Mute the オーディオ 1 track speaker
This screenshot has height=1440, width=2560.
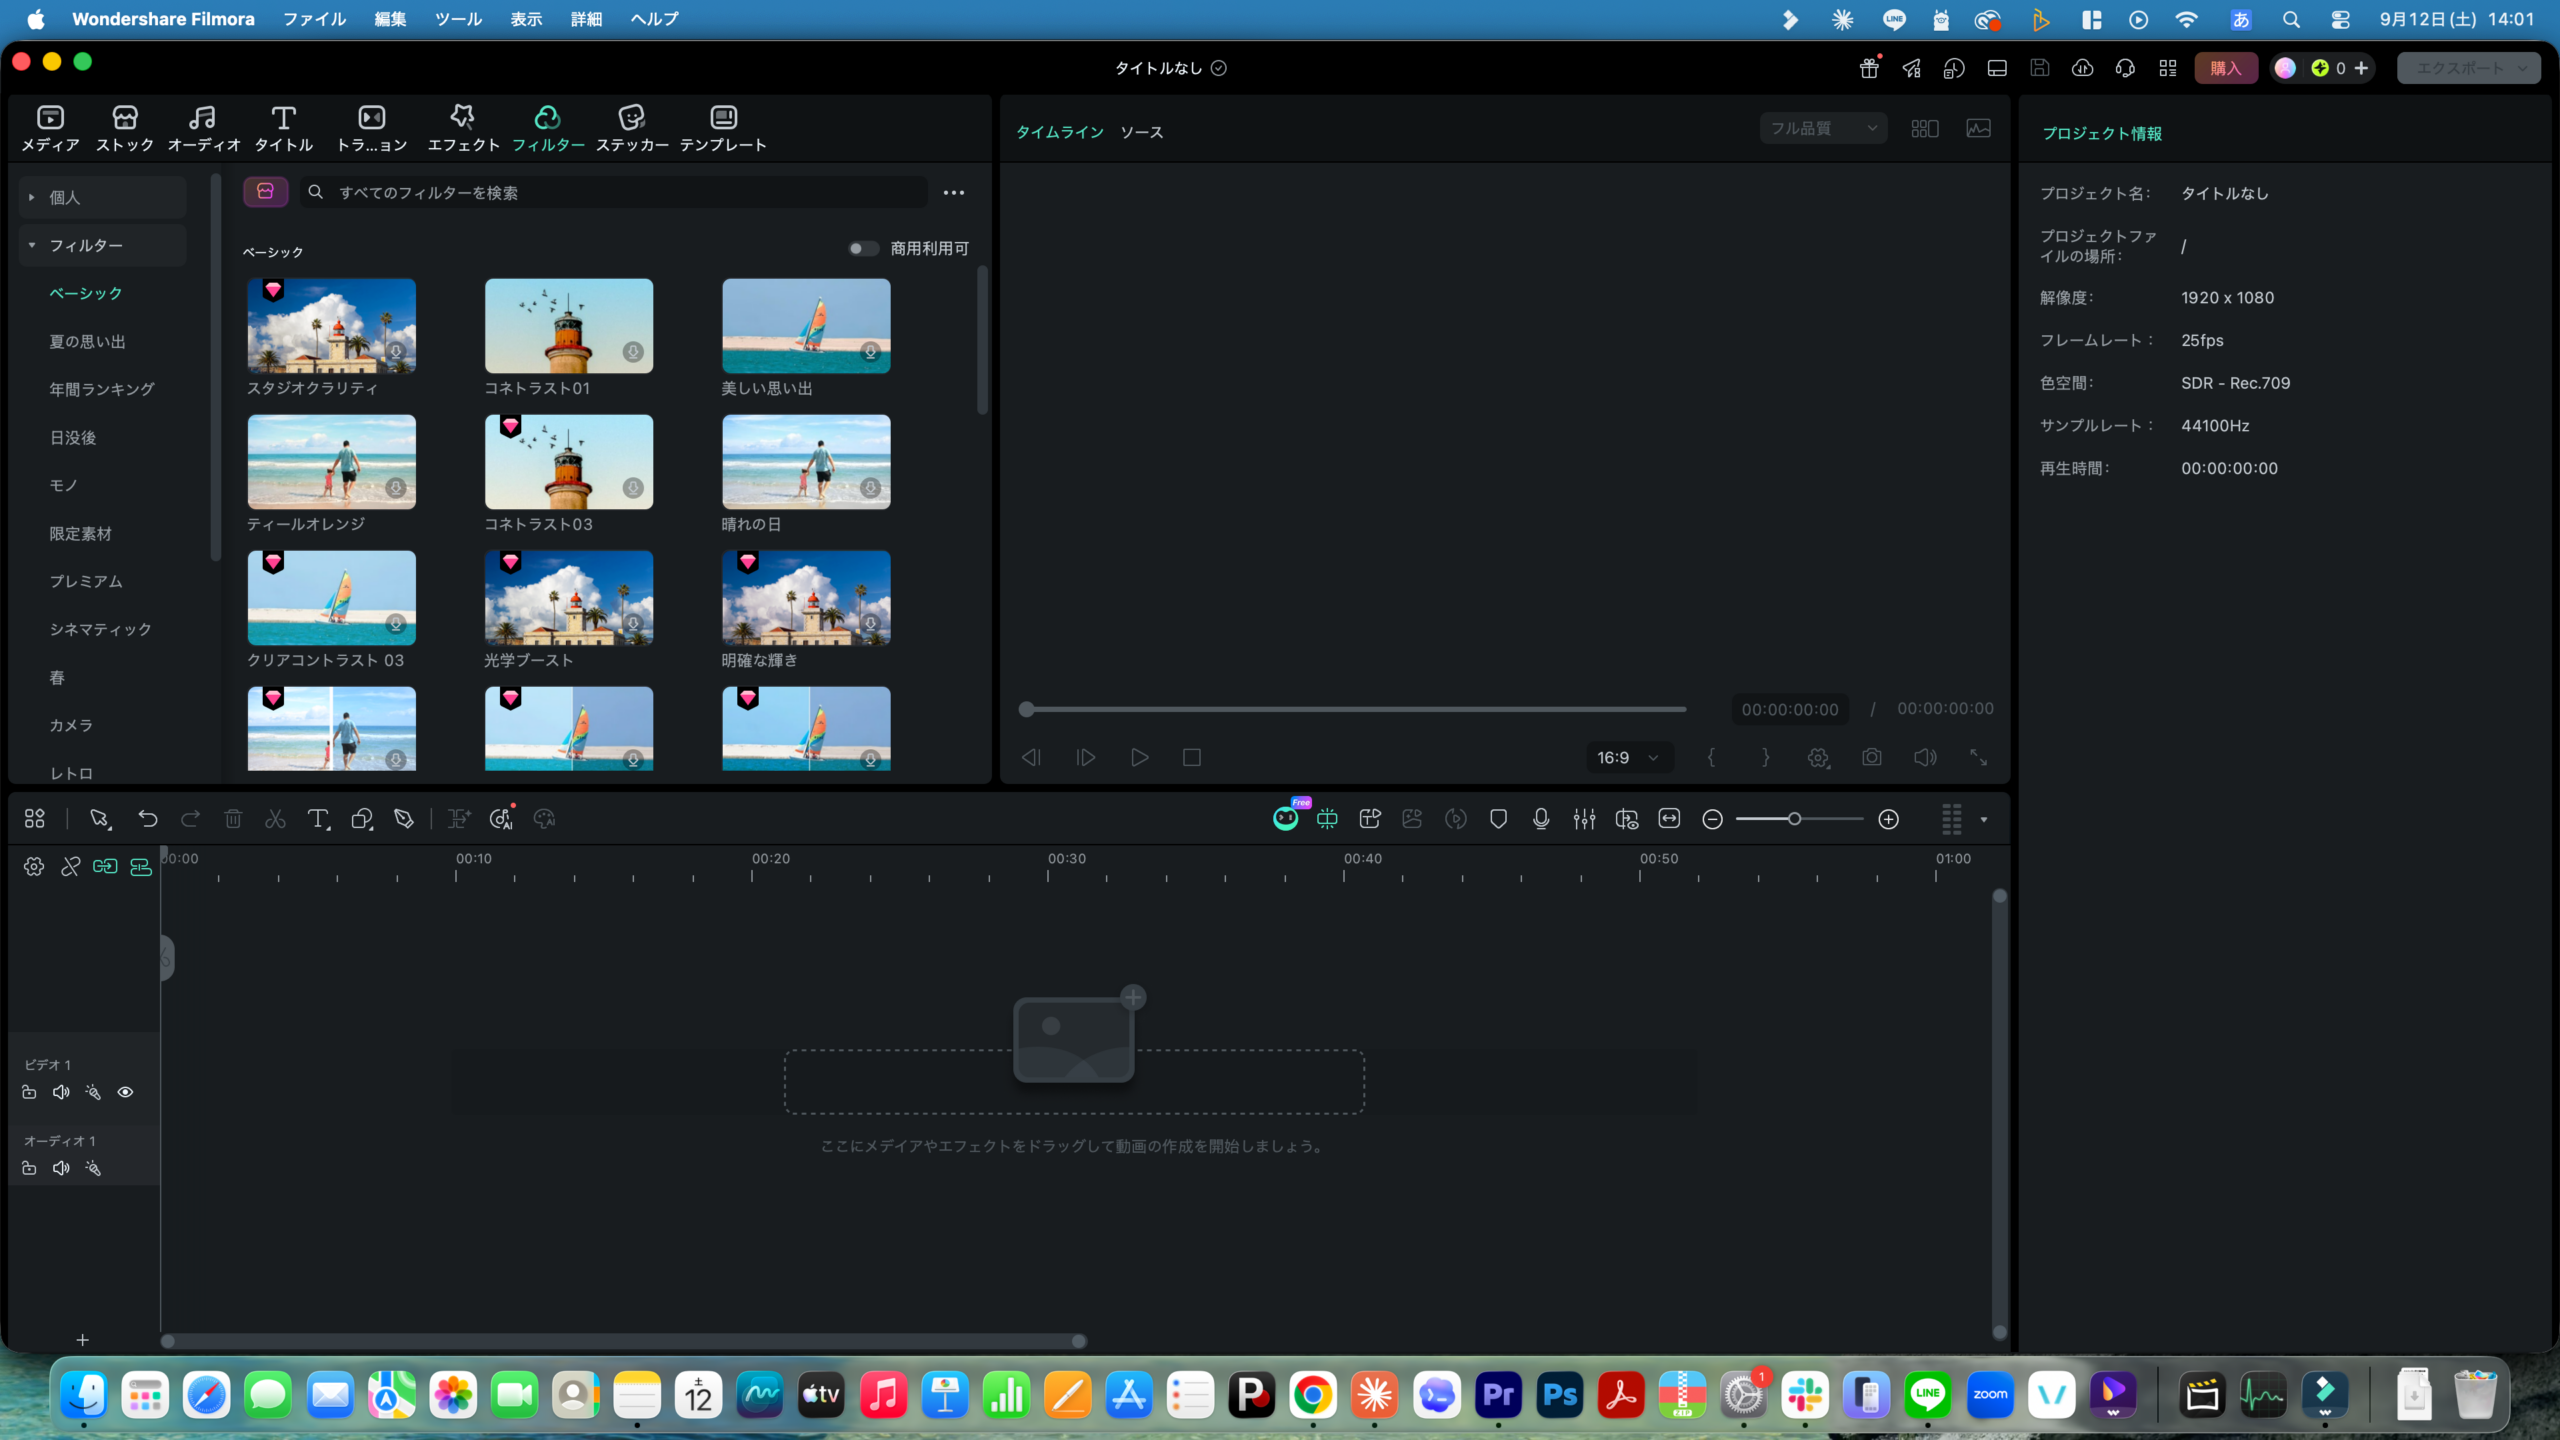pyautogui.click(x=61, y=1168)
